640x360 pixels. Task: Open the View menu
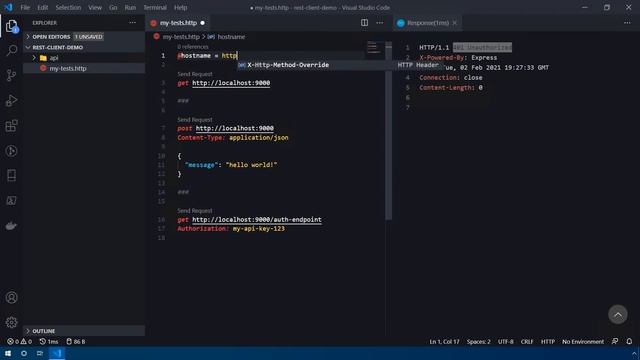point(95,8)
